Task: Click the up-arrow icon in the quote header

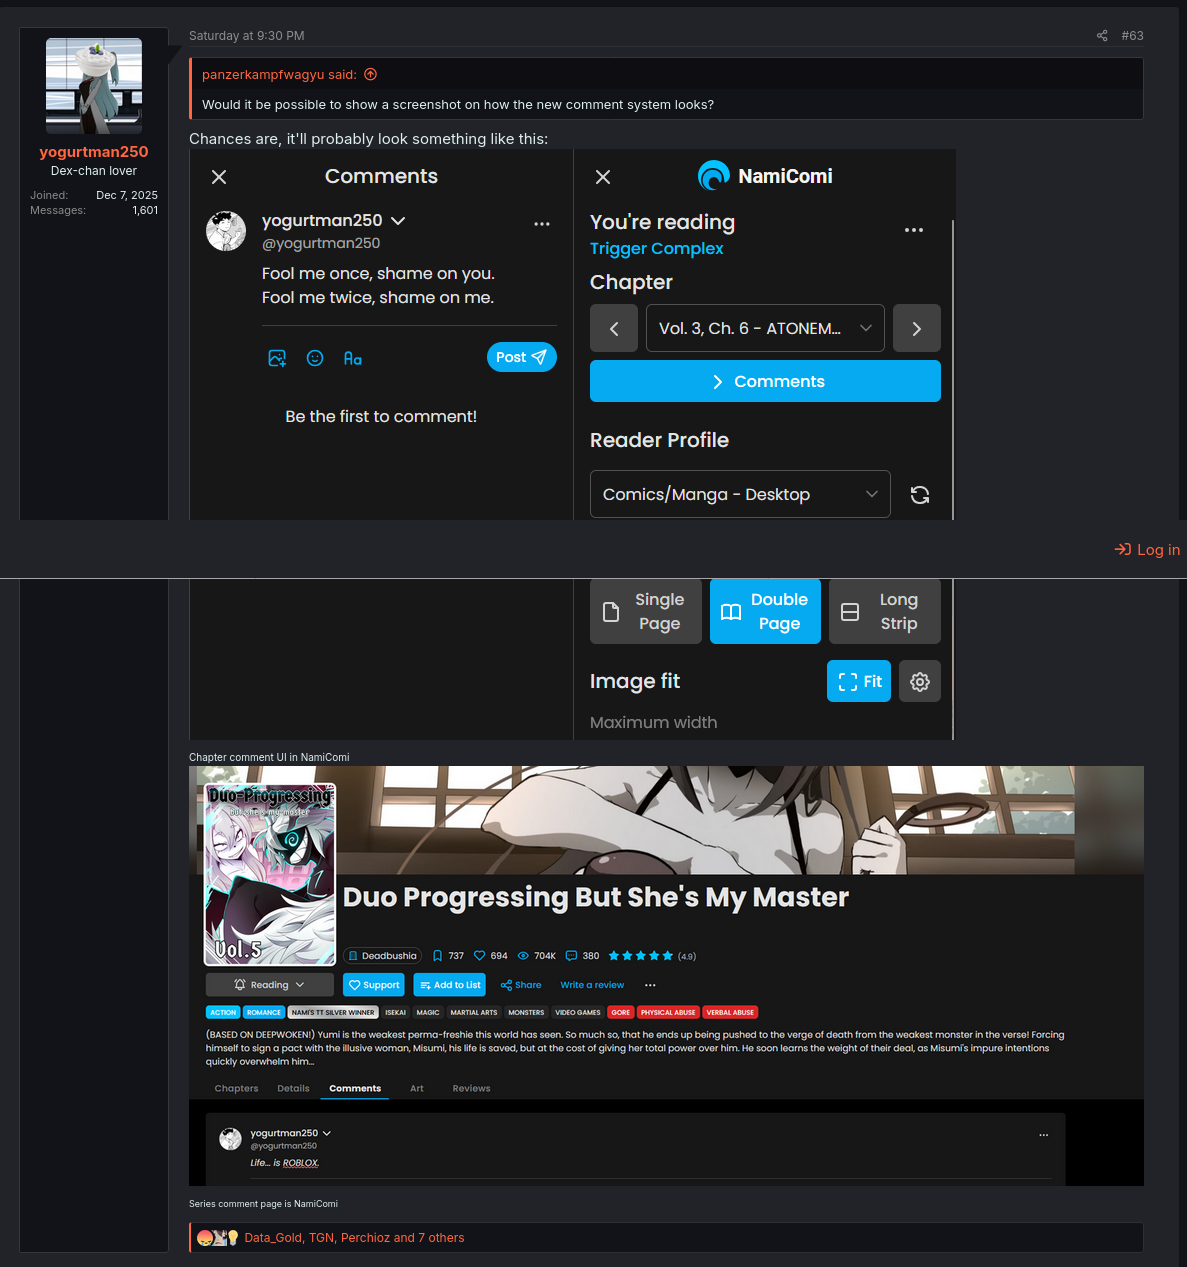Action: point(371,74)
